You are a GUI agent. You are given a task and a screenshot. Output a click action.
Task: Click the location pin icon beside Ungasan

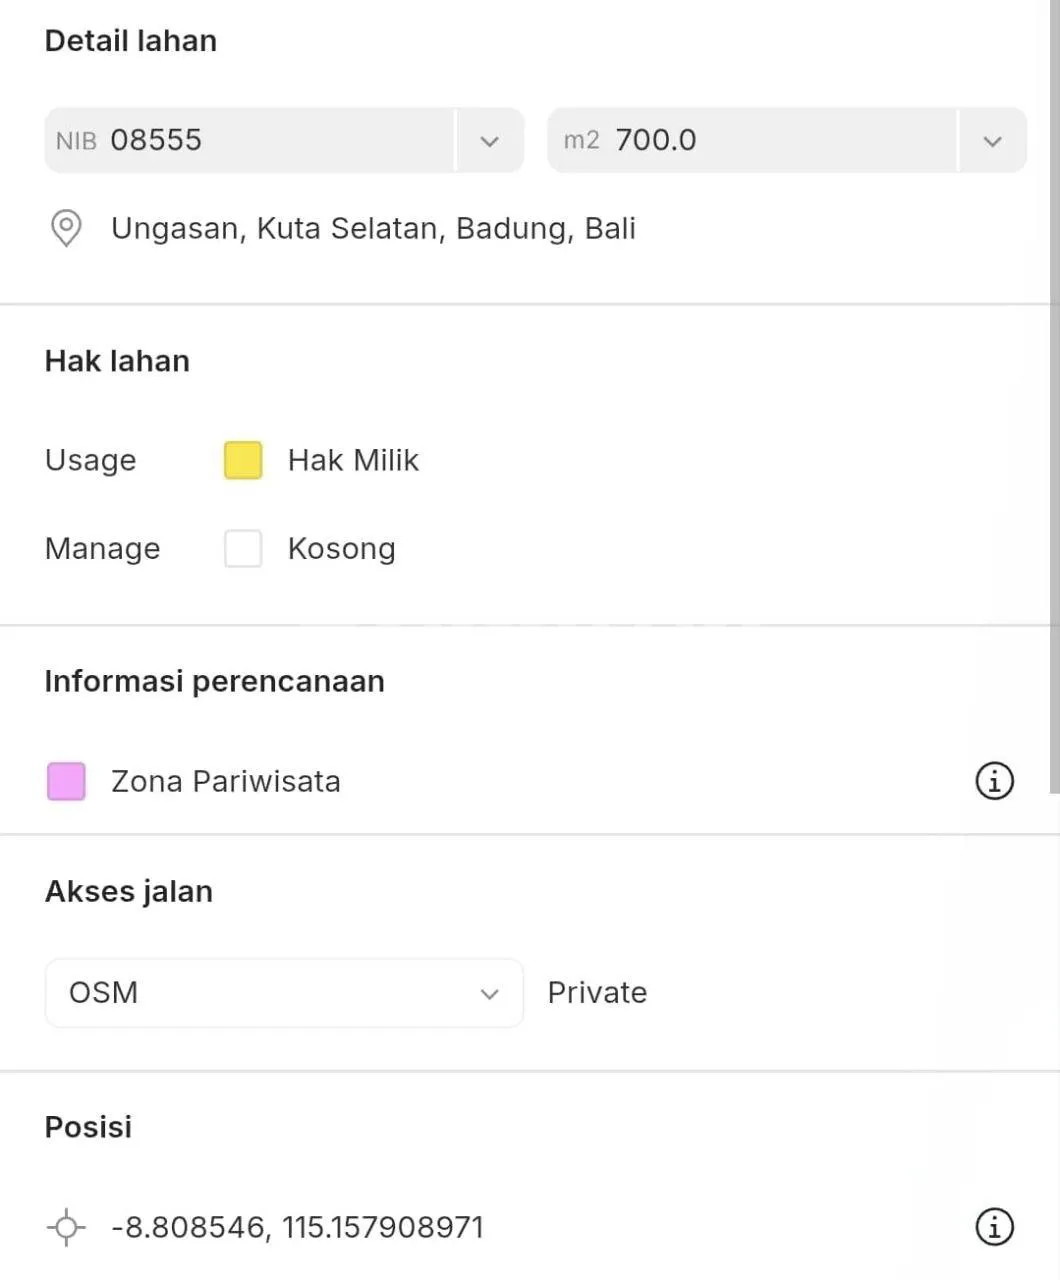click(x=66, y=228)
